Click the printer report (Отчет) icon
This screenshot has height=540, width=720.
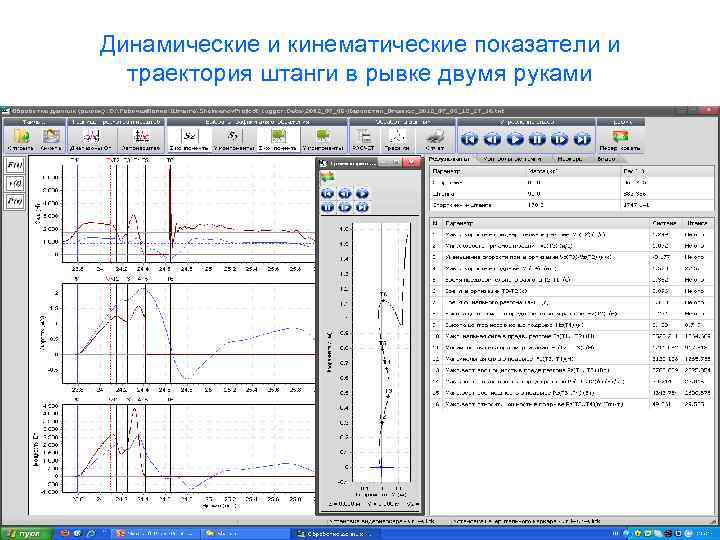(434, 139)
